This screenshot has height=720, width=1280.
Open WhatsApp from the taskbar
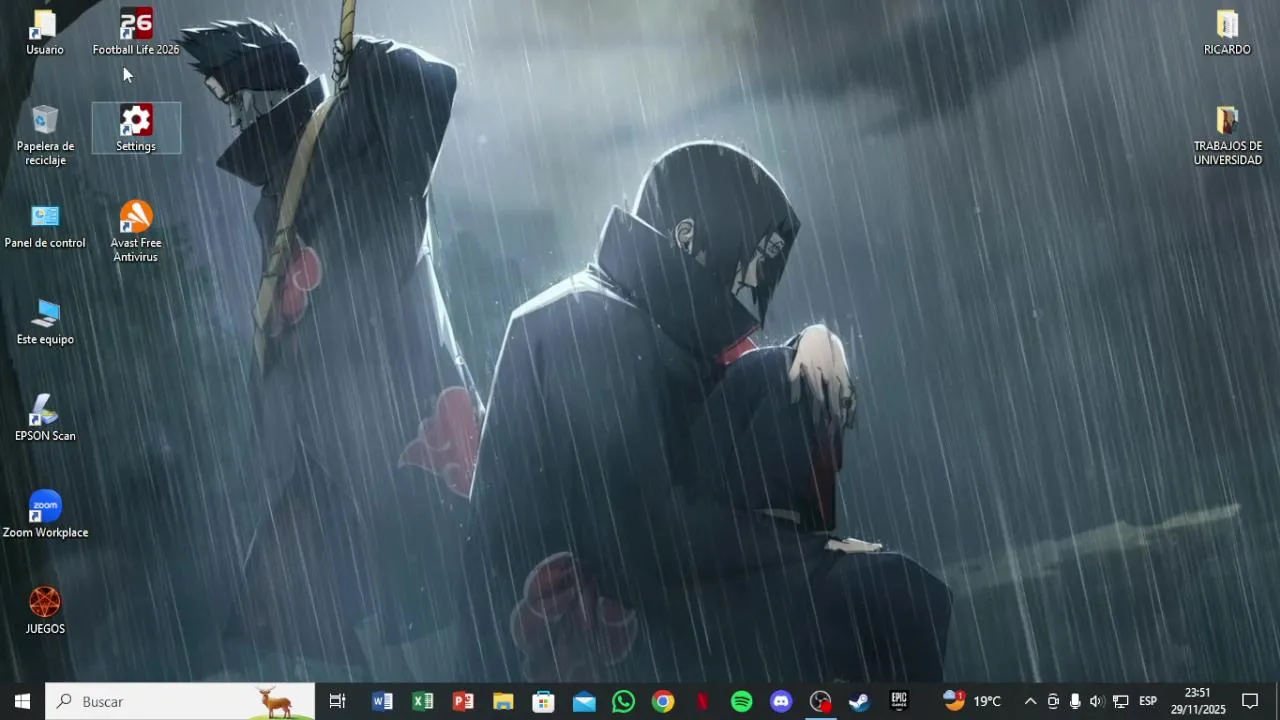tap(623, 701)
